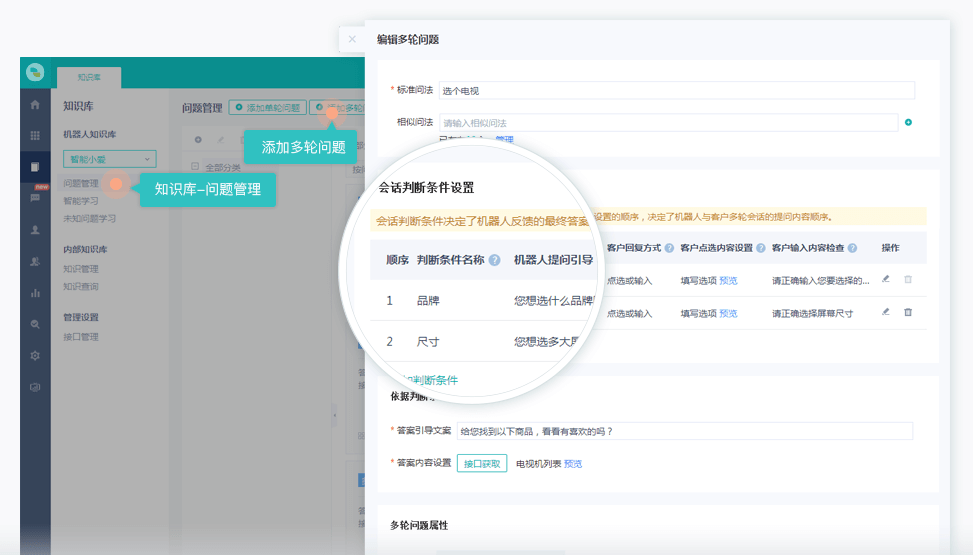
Task: Switch to the 知识库 tab
Action: coord(89,77)
